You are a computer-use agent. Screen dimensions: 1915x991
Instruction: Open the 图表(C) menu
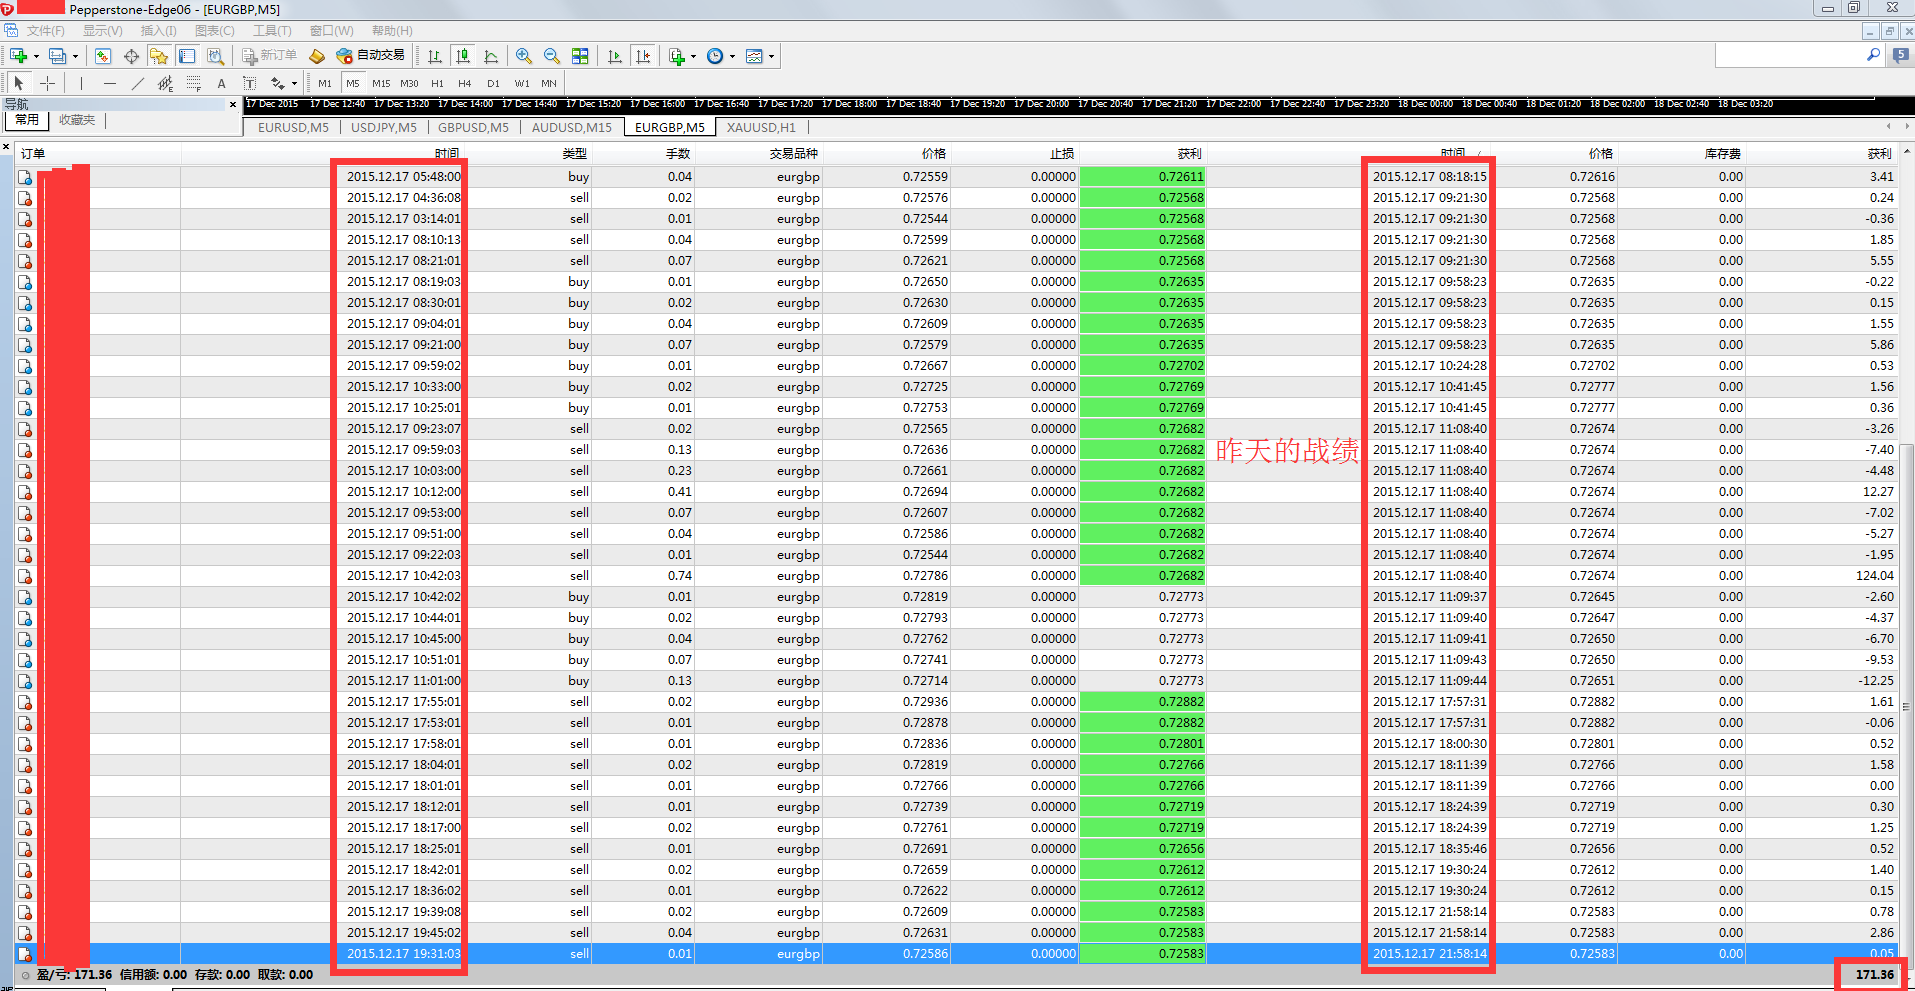[x=215, y=31]
